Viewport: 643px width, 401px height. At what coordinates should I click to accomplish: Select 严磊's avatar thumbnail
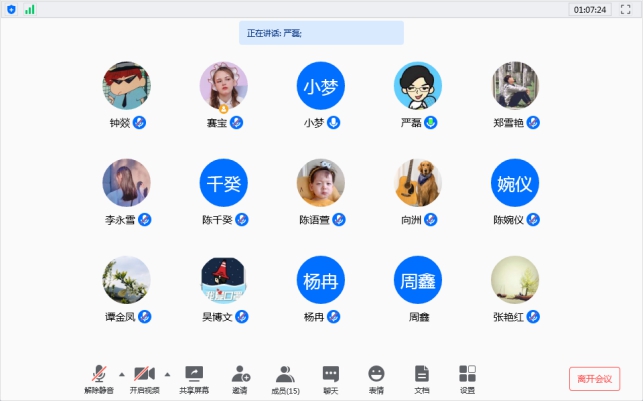click(418, 86)
